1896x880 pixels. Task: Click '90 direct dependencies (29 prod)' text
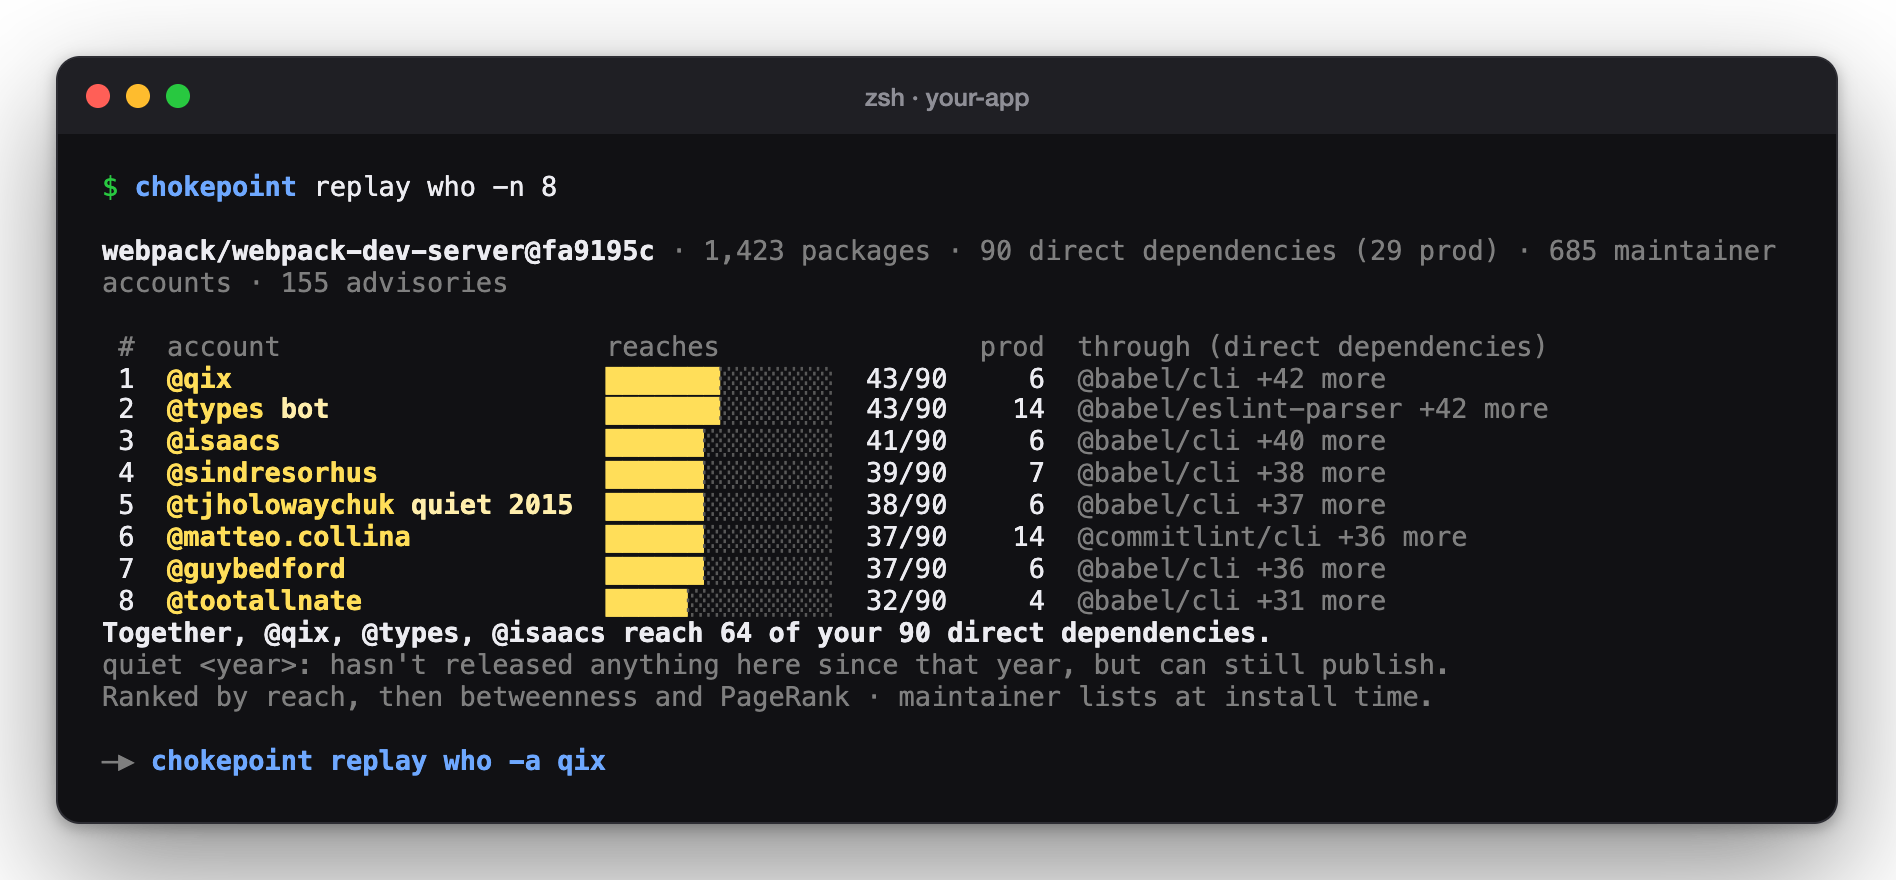point(1238,251)
